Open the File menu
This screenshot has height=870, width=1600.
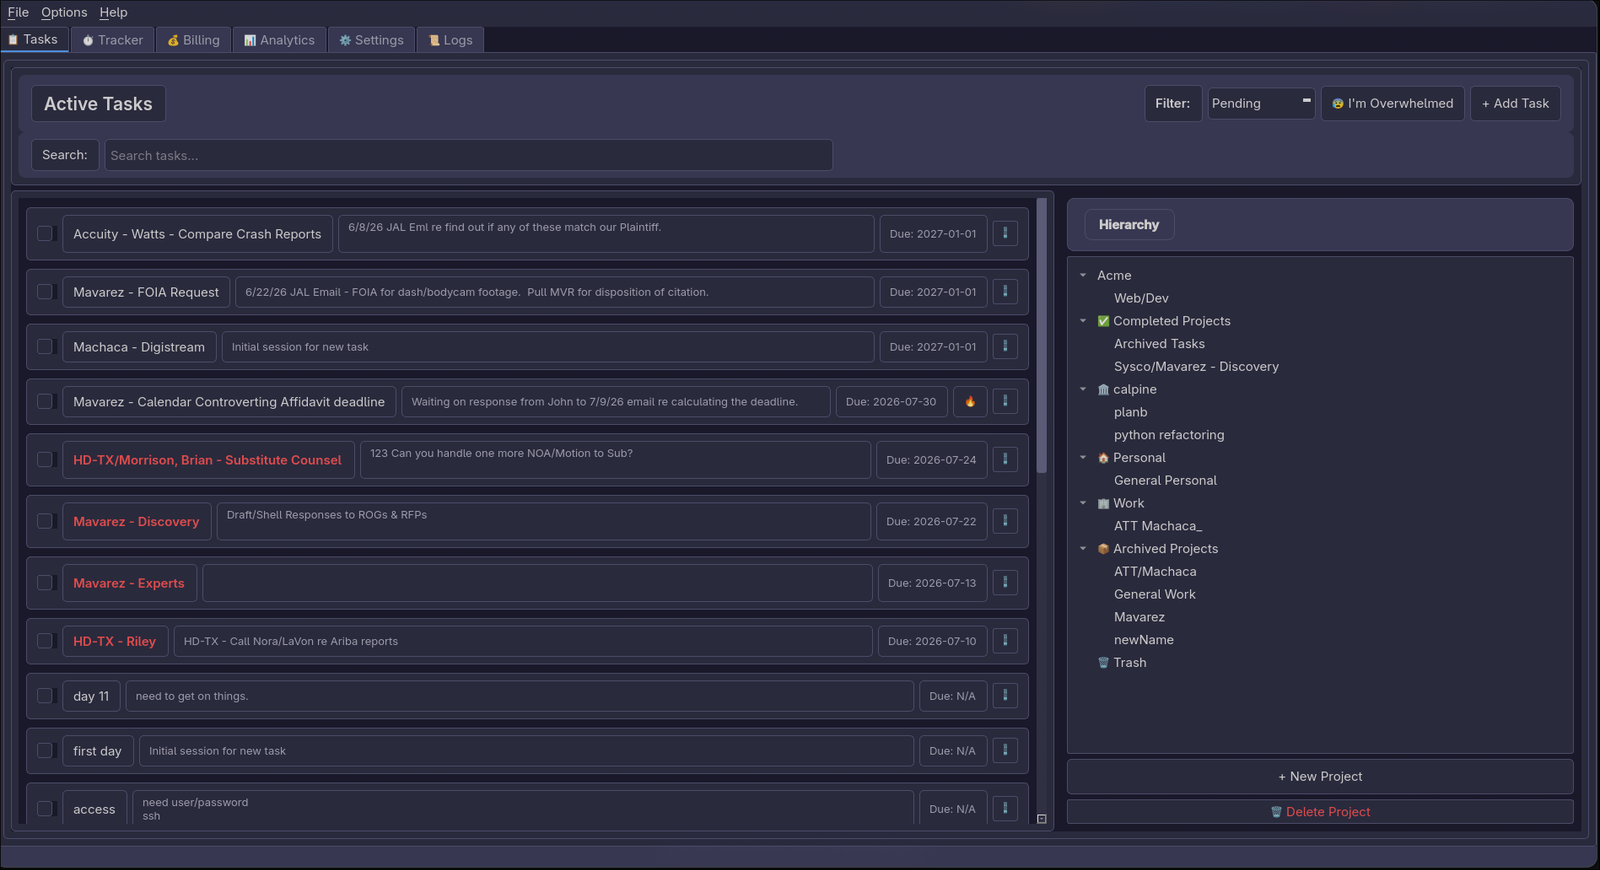point(18,12)
